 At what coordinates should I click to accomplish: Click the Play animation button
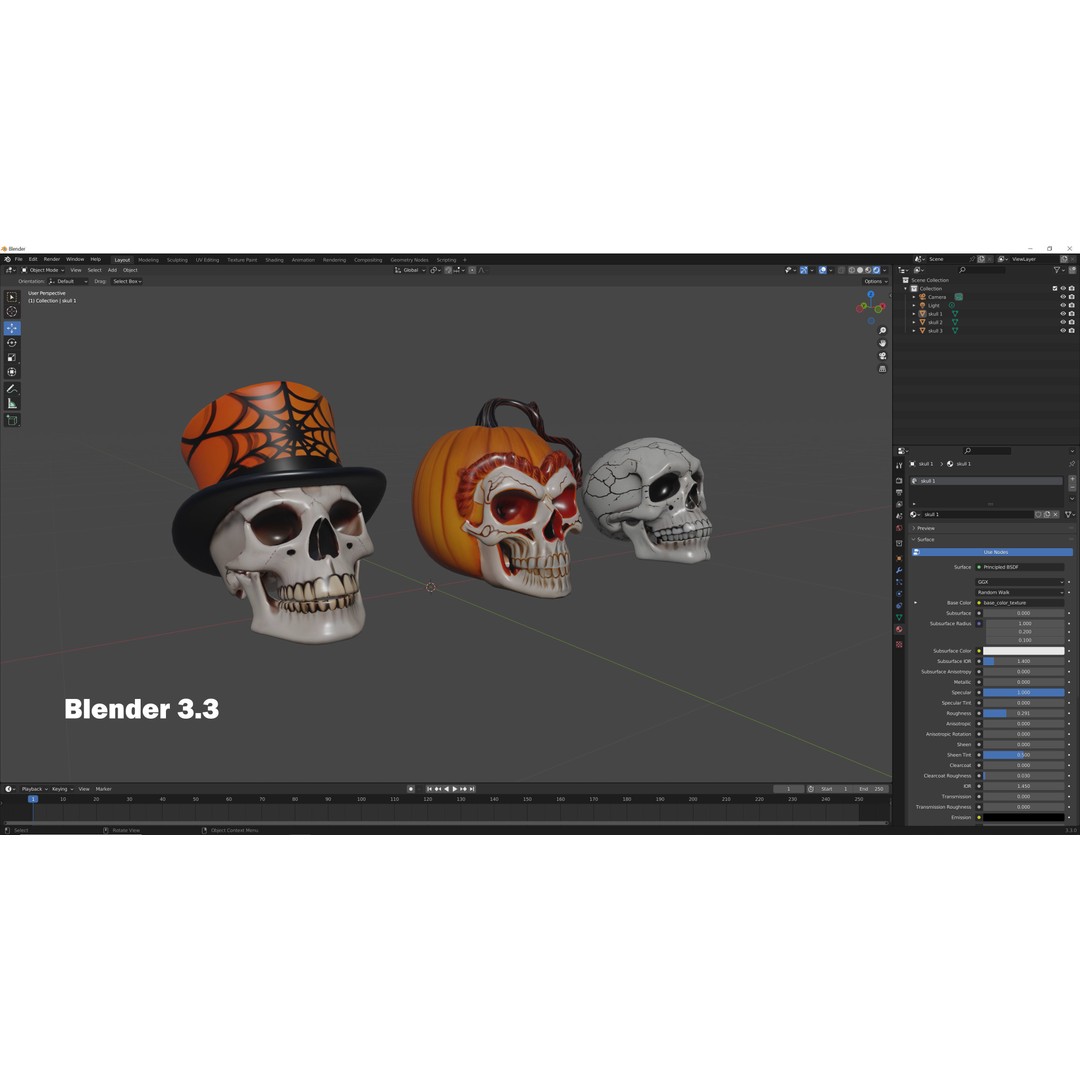click(455, 789)
